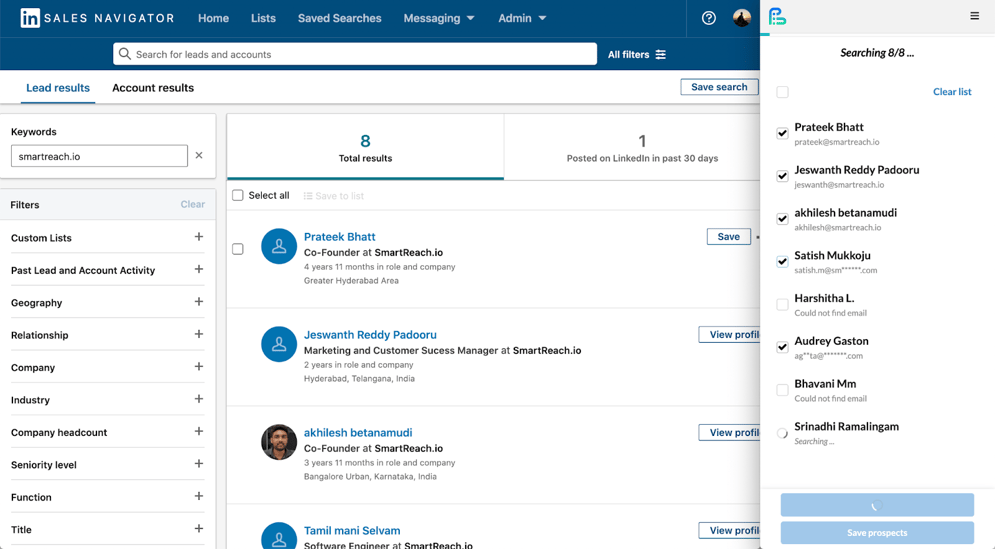
Task: Click Save to list option
Action: coord(334,196)
